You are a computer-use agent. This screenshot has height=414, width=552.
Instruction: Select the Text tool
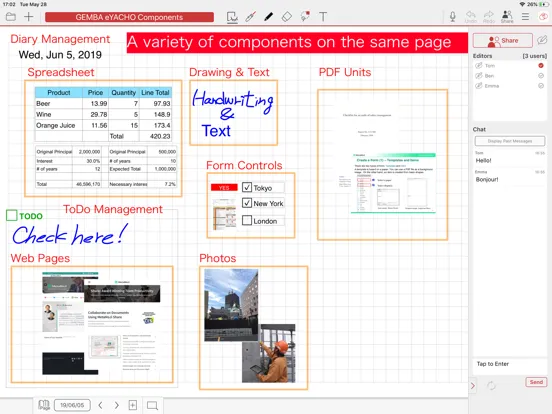(x=323, y=17)
